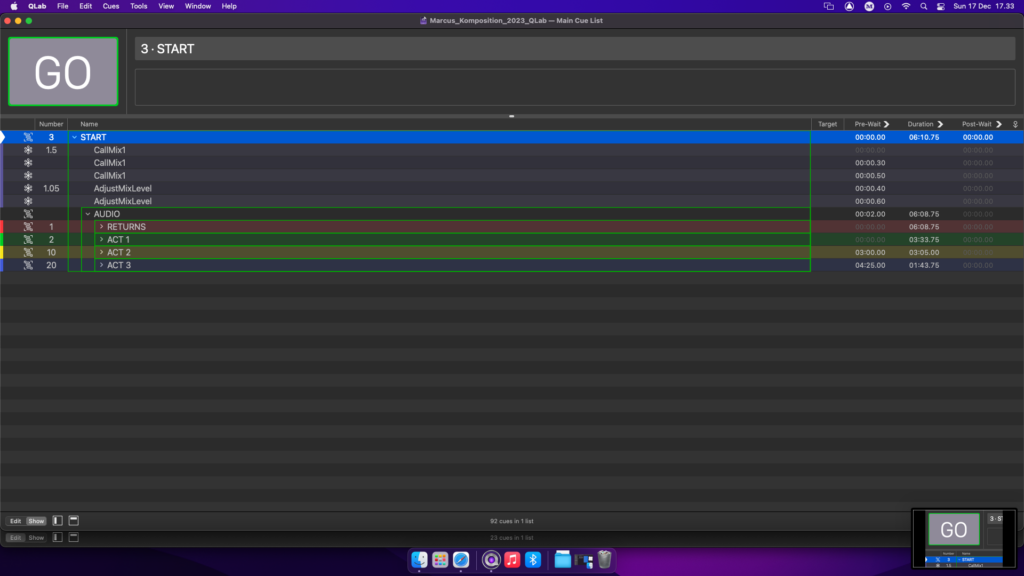Toggle the sidebar panel icon in footer
Image resolution: width=1024 pixels, height=576 pixels.
(x=57, y=520)
